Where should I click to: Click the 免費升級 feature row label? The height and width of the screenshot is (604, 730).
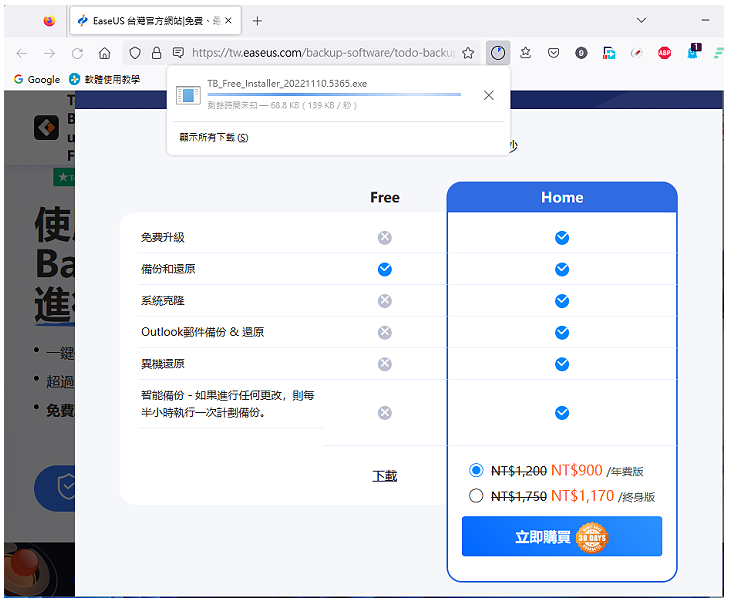pyautogui.click(x=163, y=238)
